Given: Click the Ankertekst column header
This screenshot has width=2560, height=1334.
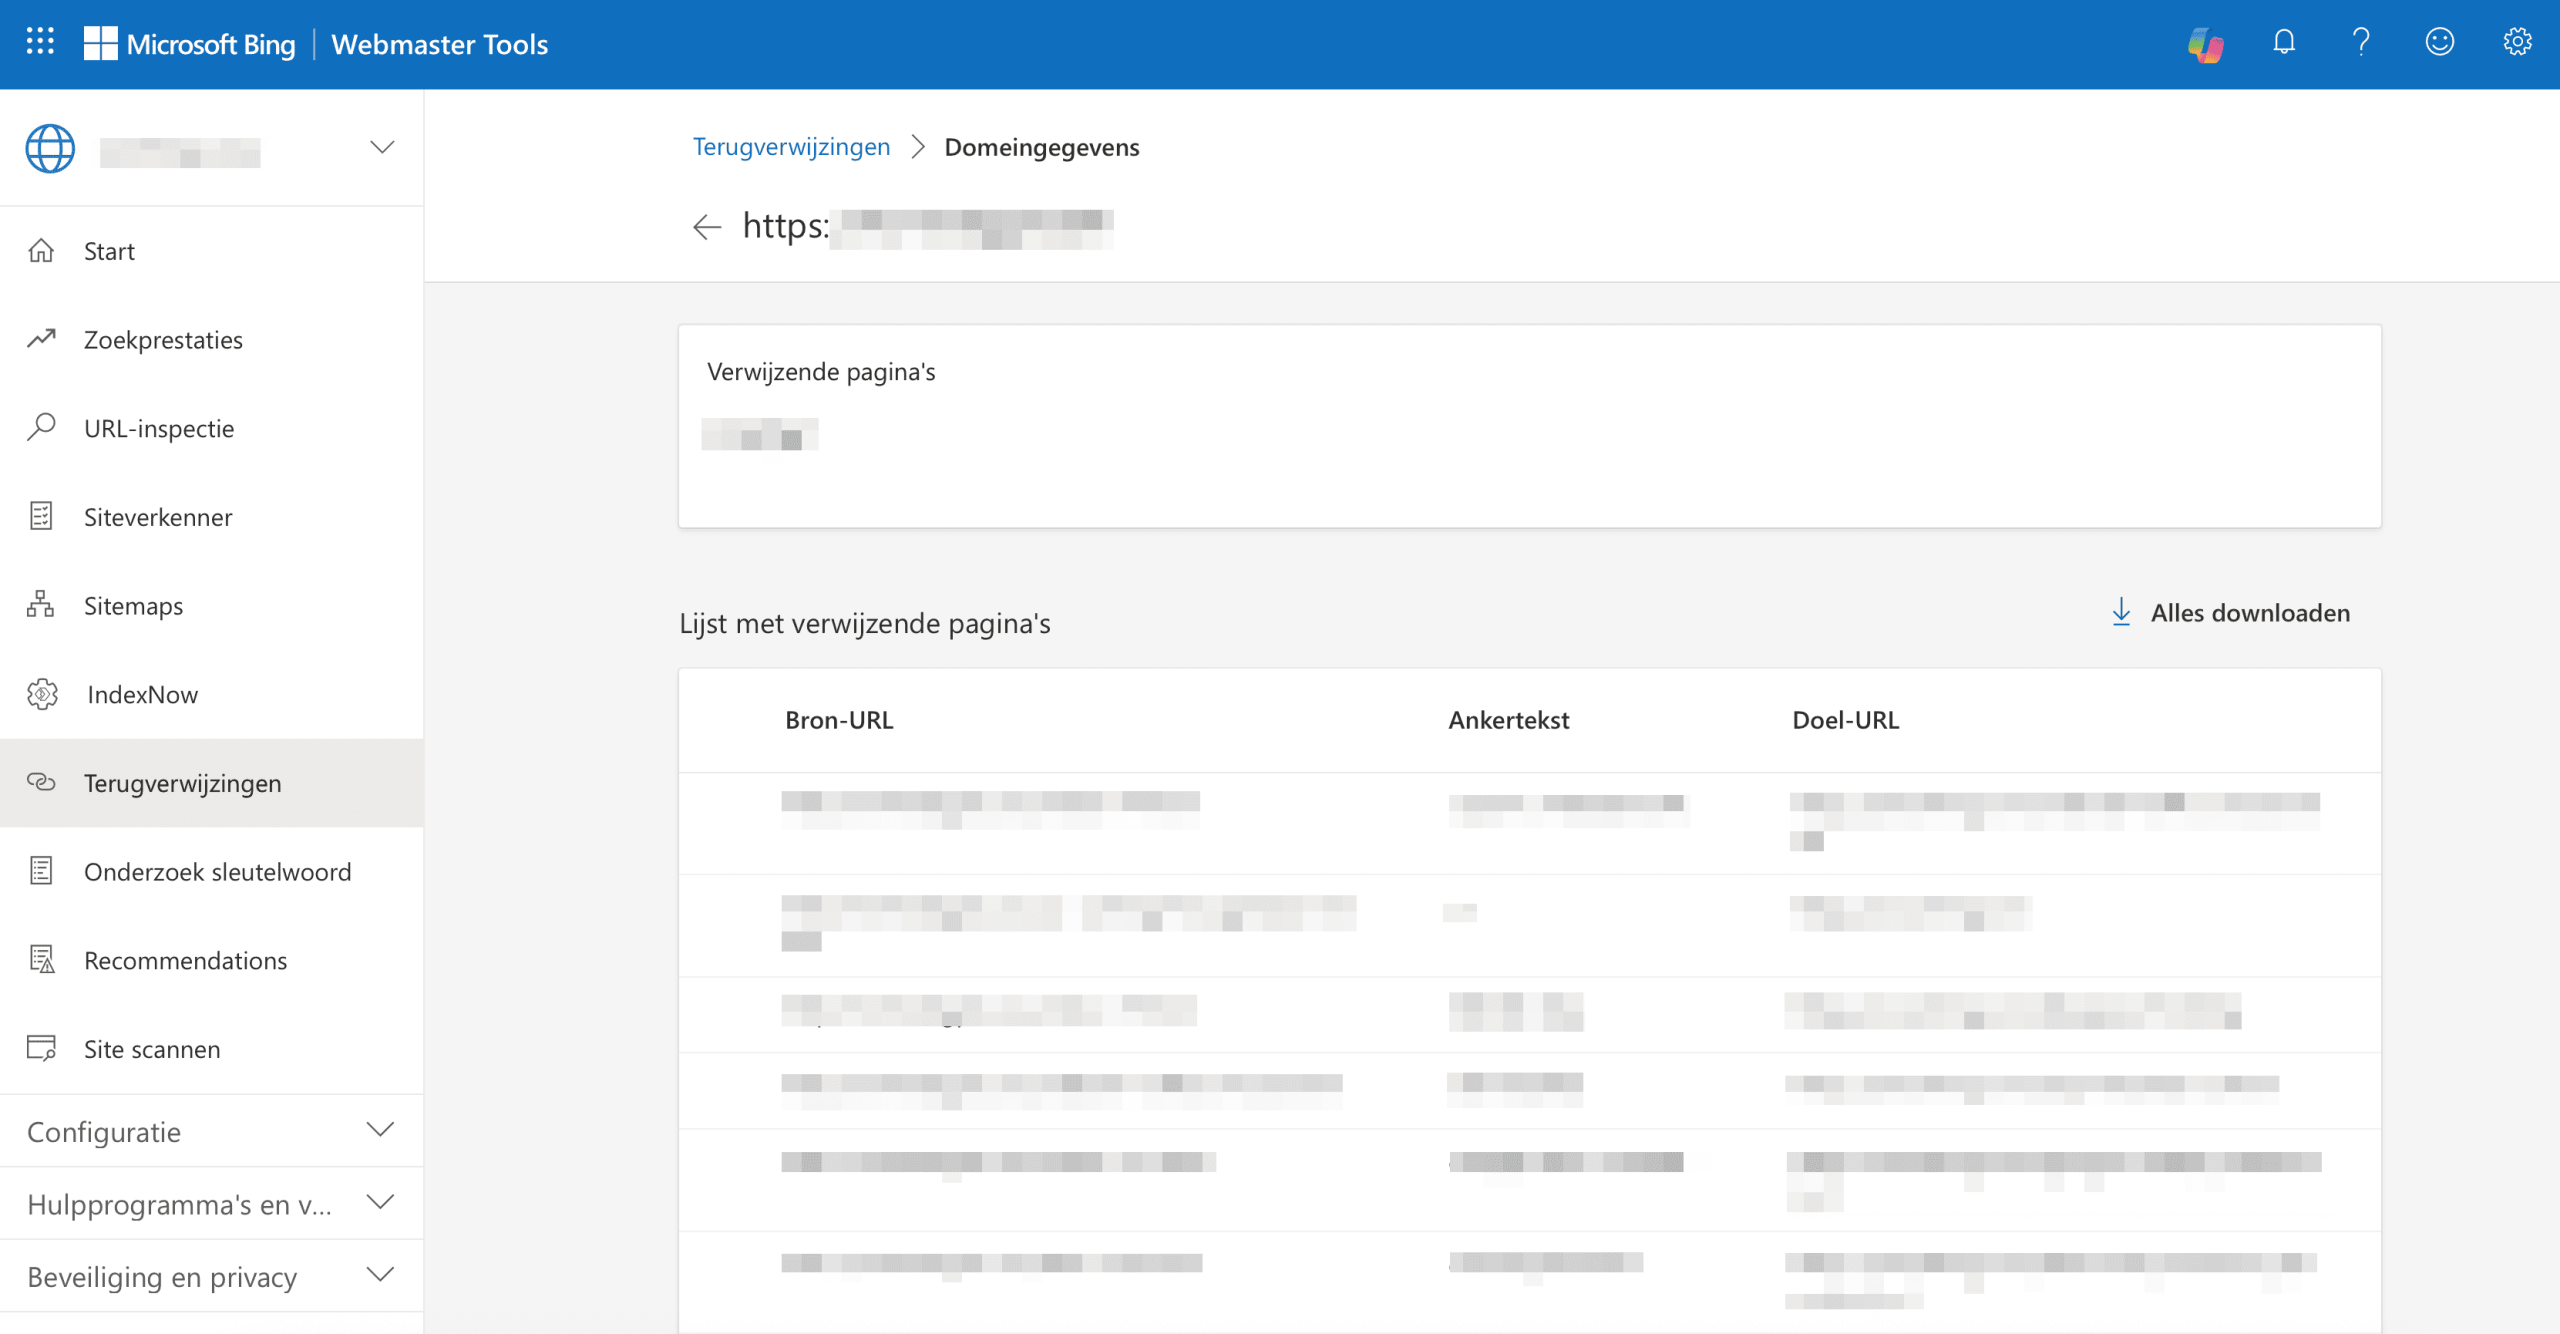Looking at the screenshot, I should point(1508,720).
